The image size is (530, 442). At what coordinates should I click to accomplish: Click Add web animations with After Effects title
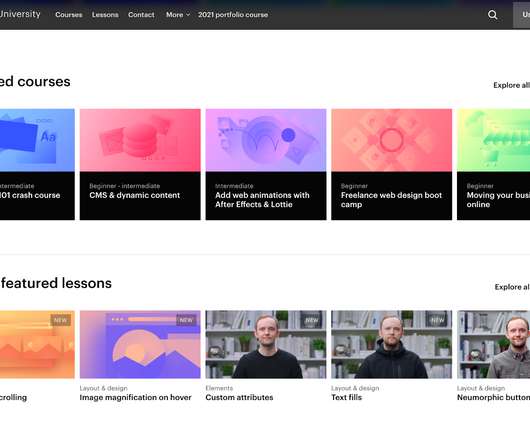262,200
